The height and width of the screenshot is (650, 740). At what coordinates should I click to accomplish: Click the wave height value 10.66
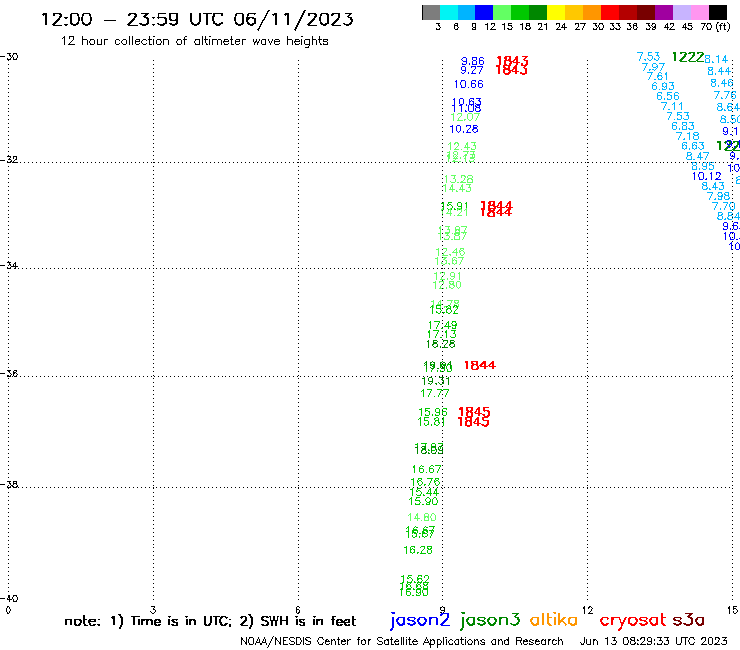tap(469, 84)
